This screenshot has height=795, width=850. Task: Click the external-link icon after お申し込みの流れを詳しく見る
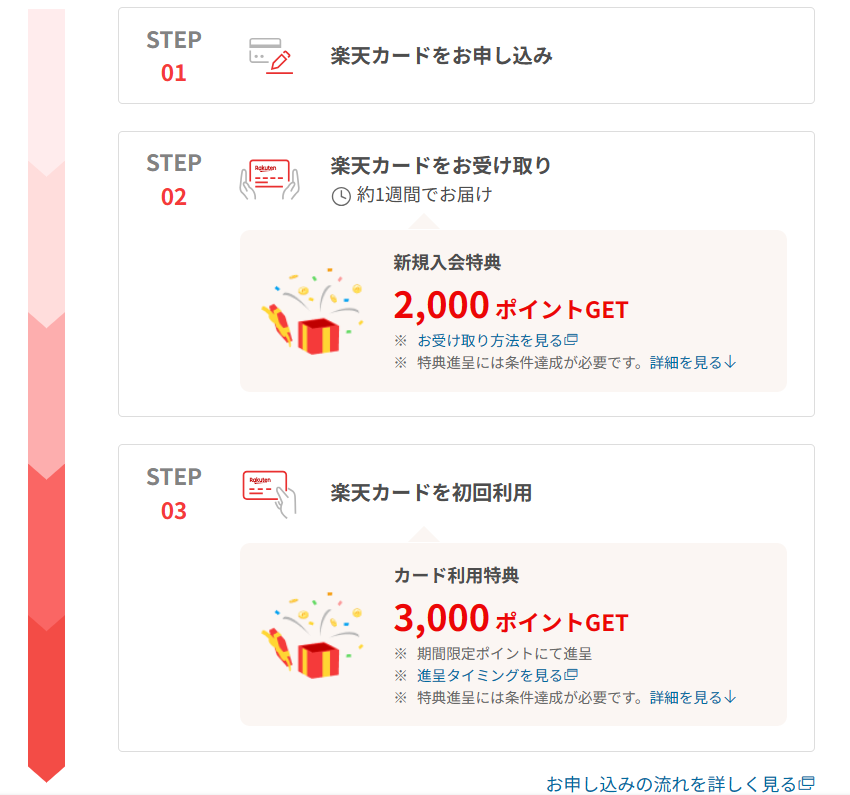pyautogui.click(x=807, y=783)
